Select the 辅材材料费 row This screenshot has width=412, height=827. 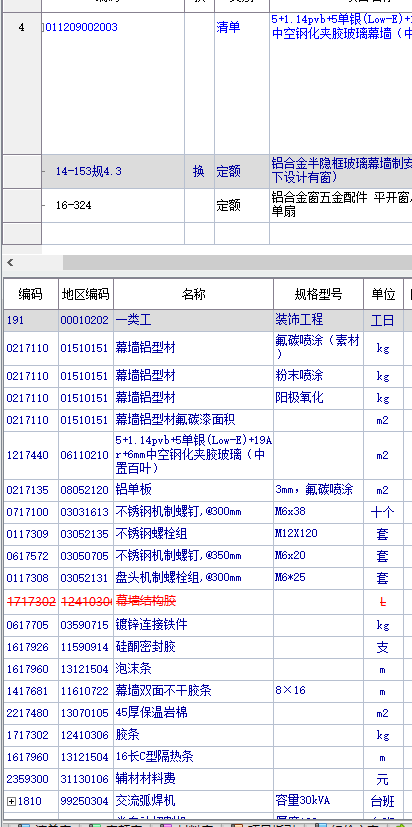[206, 779]
